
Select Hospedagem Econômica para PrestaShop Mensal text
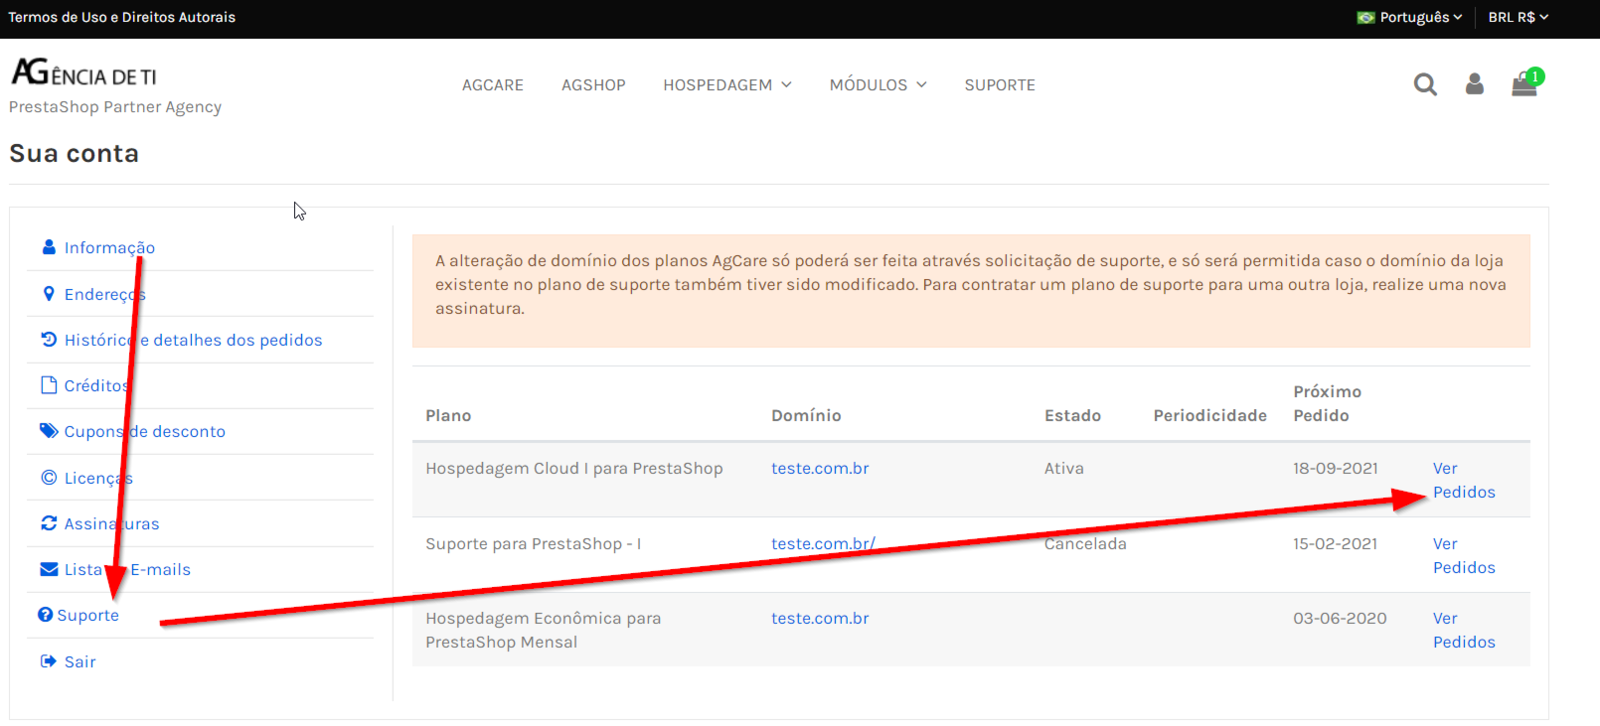coord(543,630)
